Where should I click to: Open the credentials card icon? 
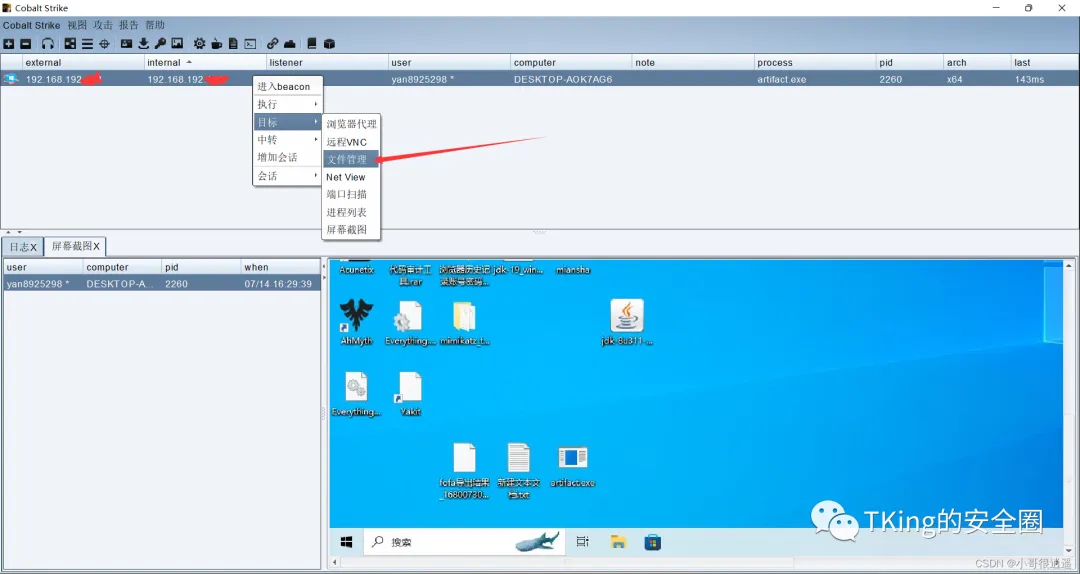coord(127,43)
